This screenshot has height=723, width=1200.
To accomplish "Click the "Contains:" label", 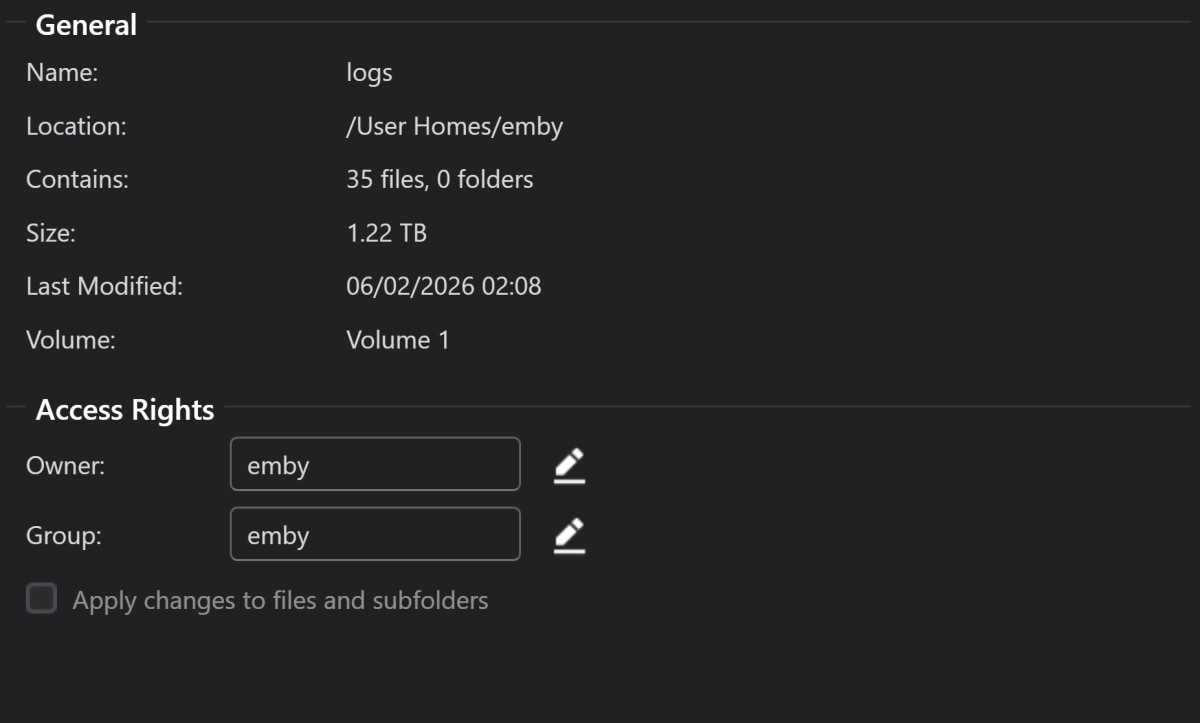I will 77,180.
